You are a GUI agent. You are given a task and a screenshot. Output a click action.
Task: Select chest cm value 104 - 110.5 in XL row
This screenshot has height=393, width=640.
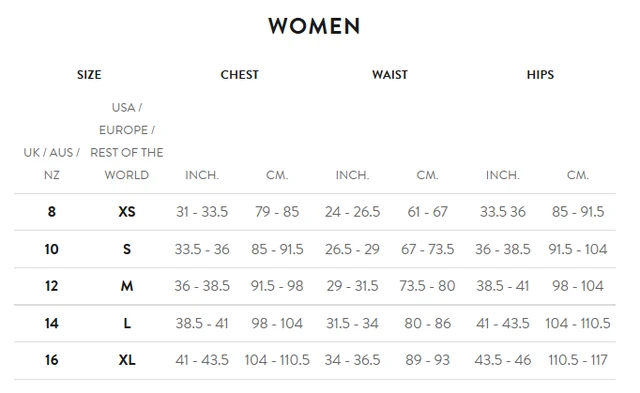[277, 360]
